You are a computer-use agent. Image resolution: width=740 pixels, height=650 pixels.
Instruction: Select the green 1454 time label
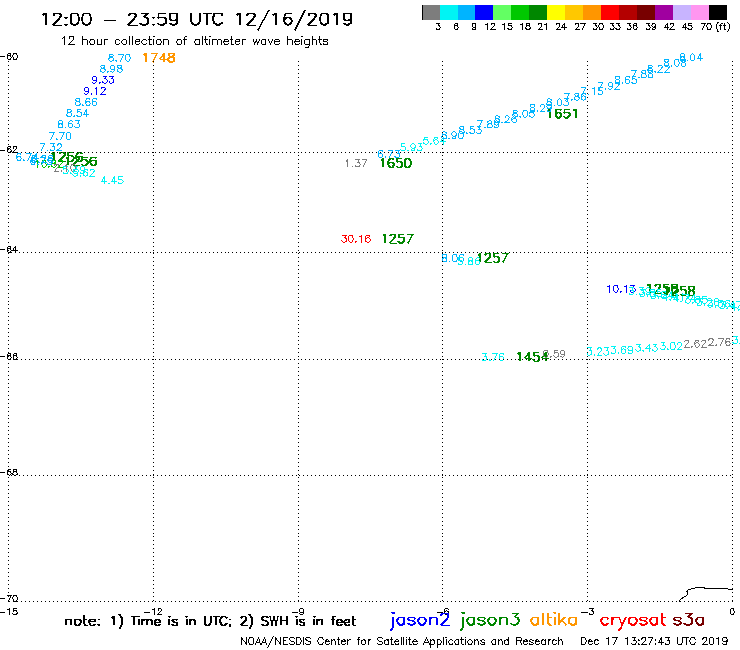pos(532,357)
